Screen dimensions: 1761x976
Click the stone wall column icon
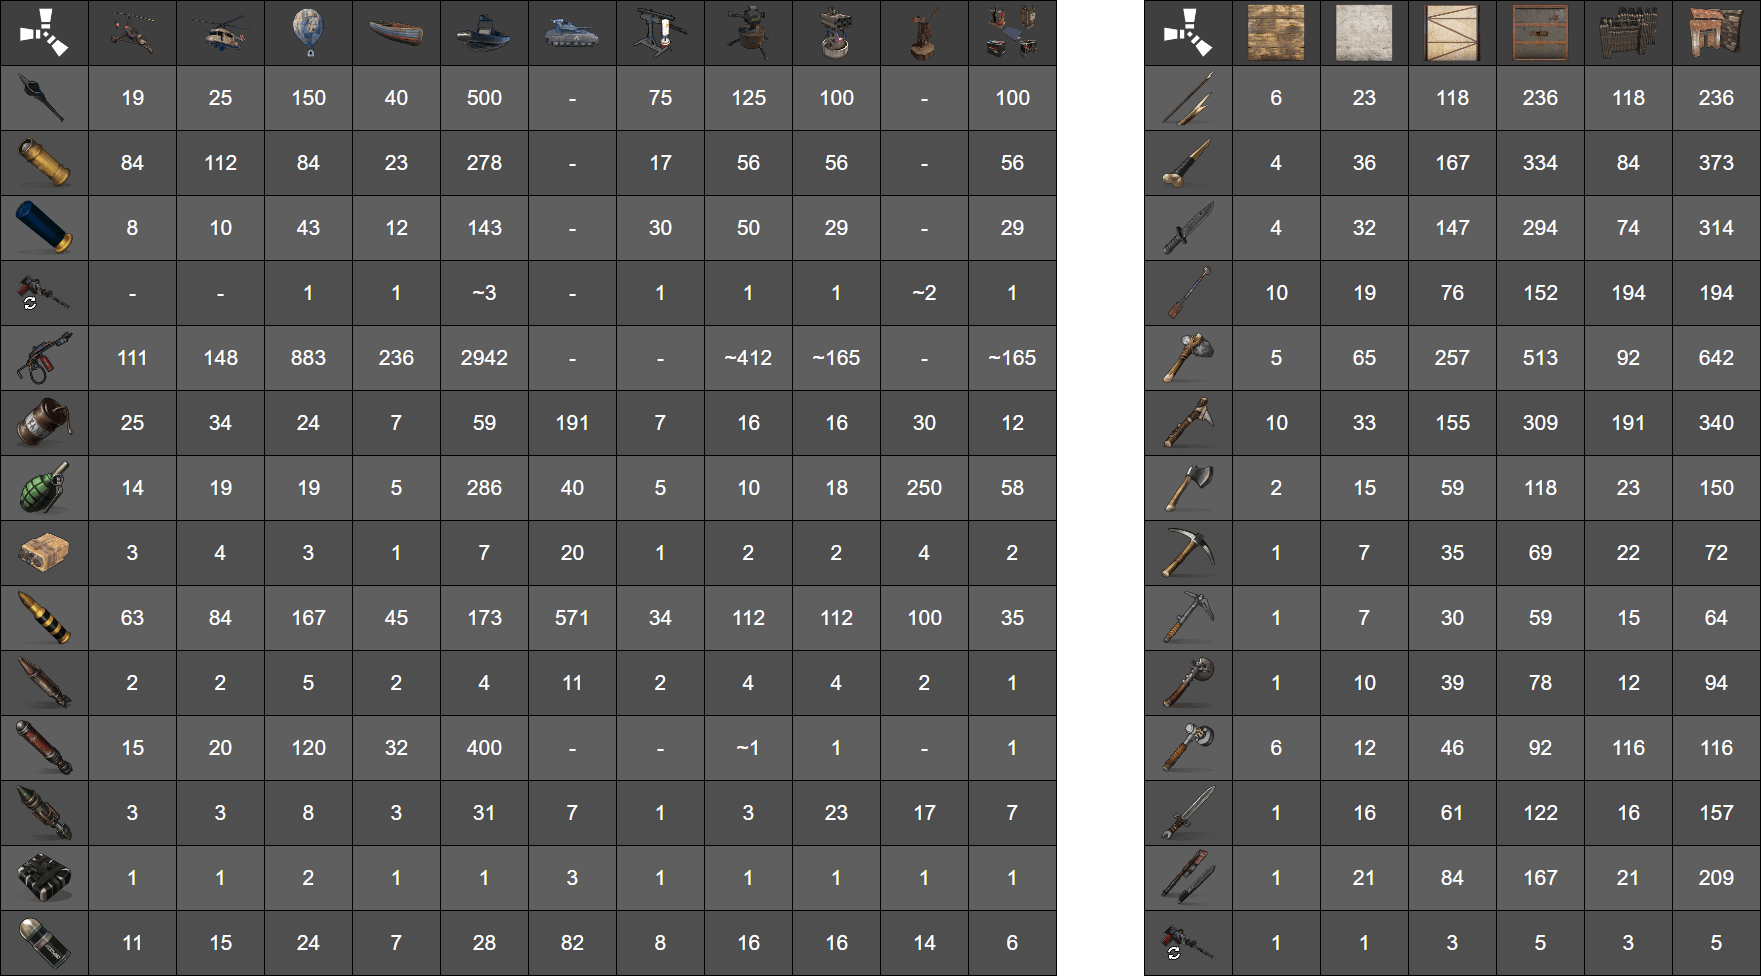pyautogui.click(x=1364, y=33)
